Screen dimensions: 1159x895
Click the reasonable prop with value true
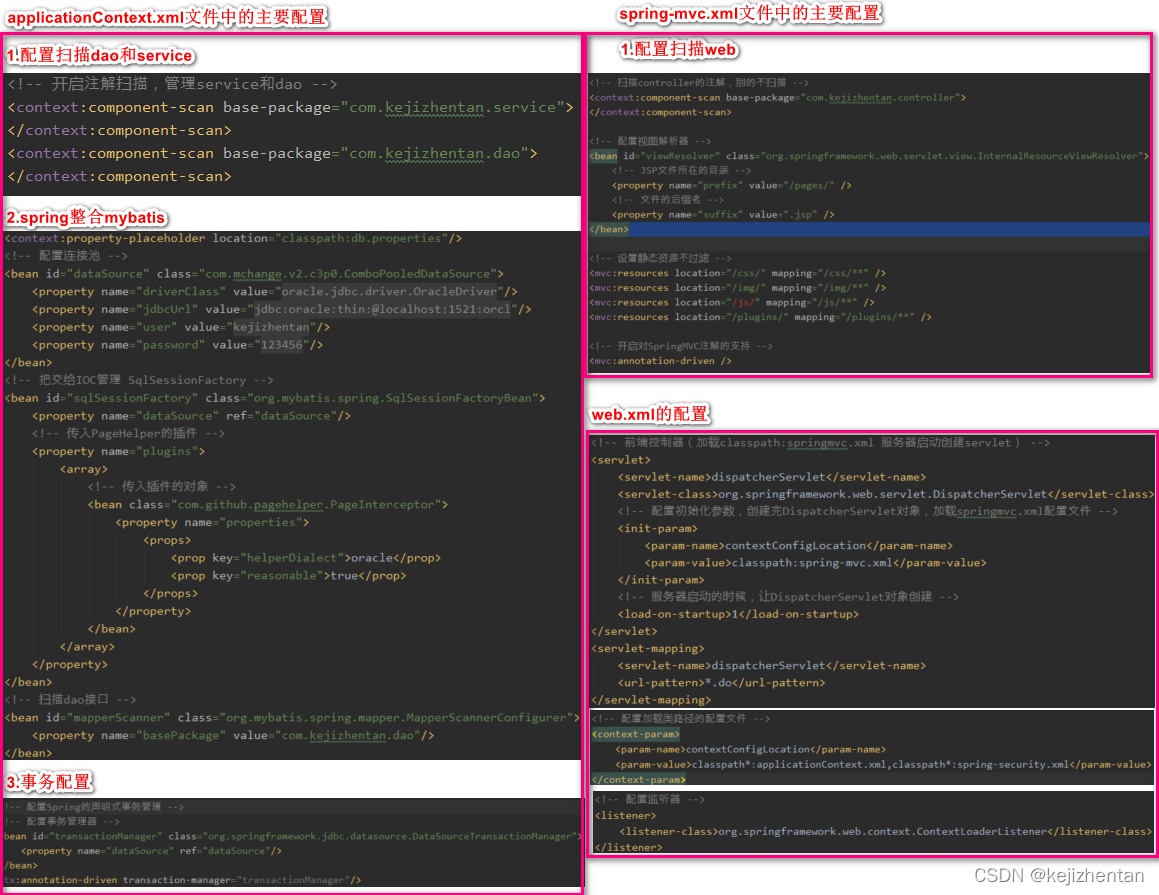pyautogui.click(x=288, y=575)
